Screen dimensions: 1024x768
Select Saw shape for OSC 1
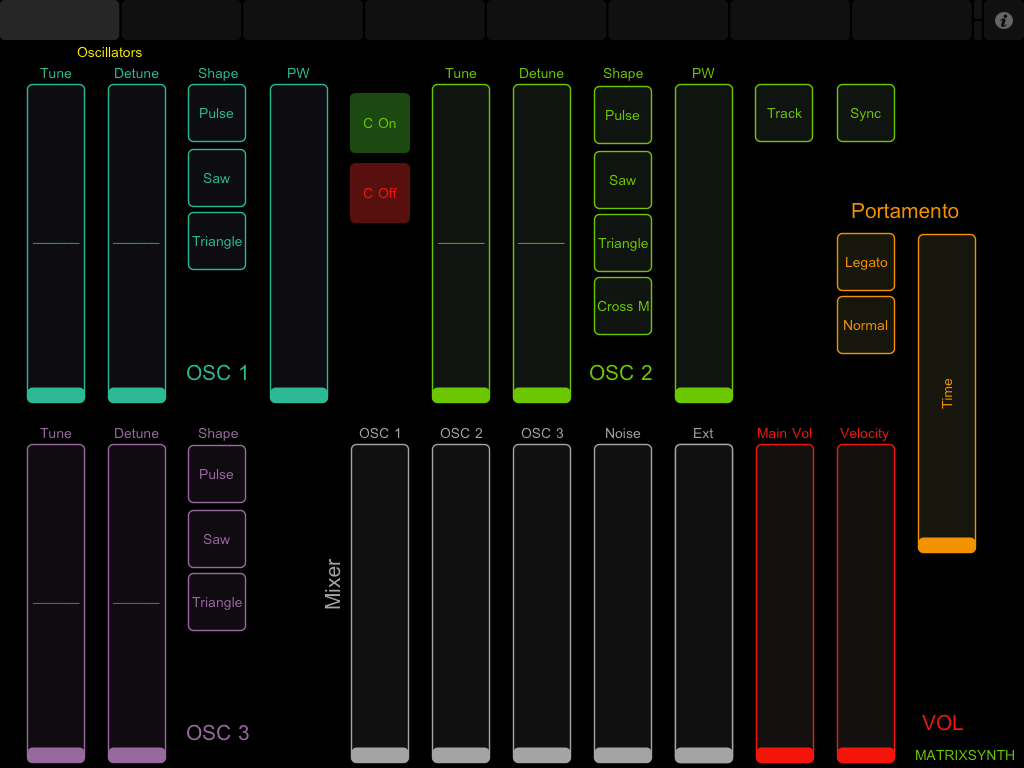[x=217, y=178]
